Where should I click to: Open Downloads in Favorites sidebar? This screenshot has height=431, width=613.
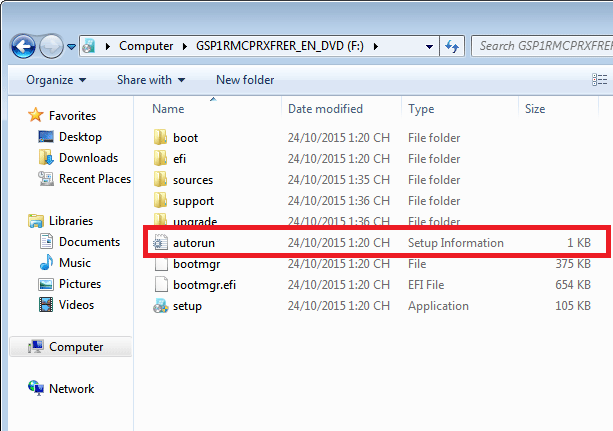coord(87,158)
